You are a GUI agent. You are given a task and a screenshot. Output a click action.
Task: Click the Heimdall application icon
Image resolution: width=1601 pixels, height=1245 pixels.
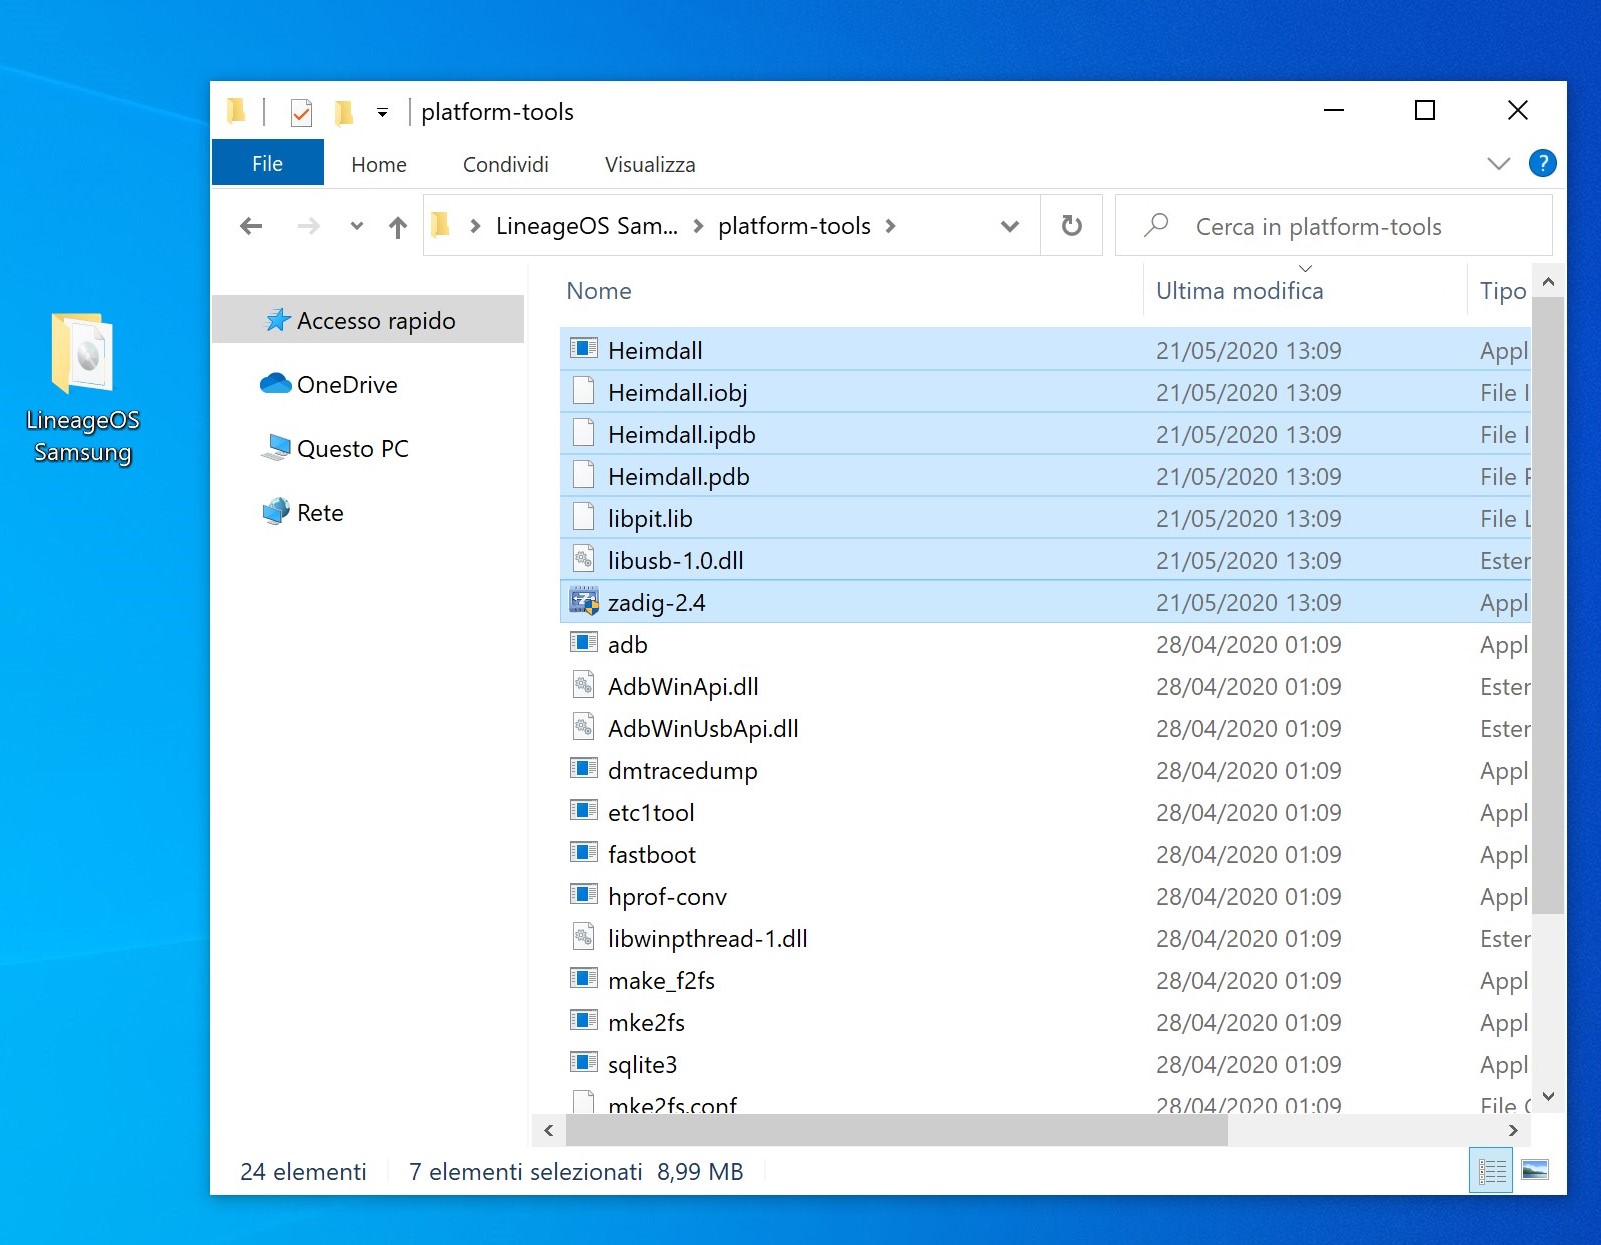point(584,349)
